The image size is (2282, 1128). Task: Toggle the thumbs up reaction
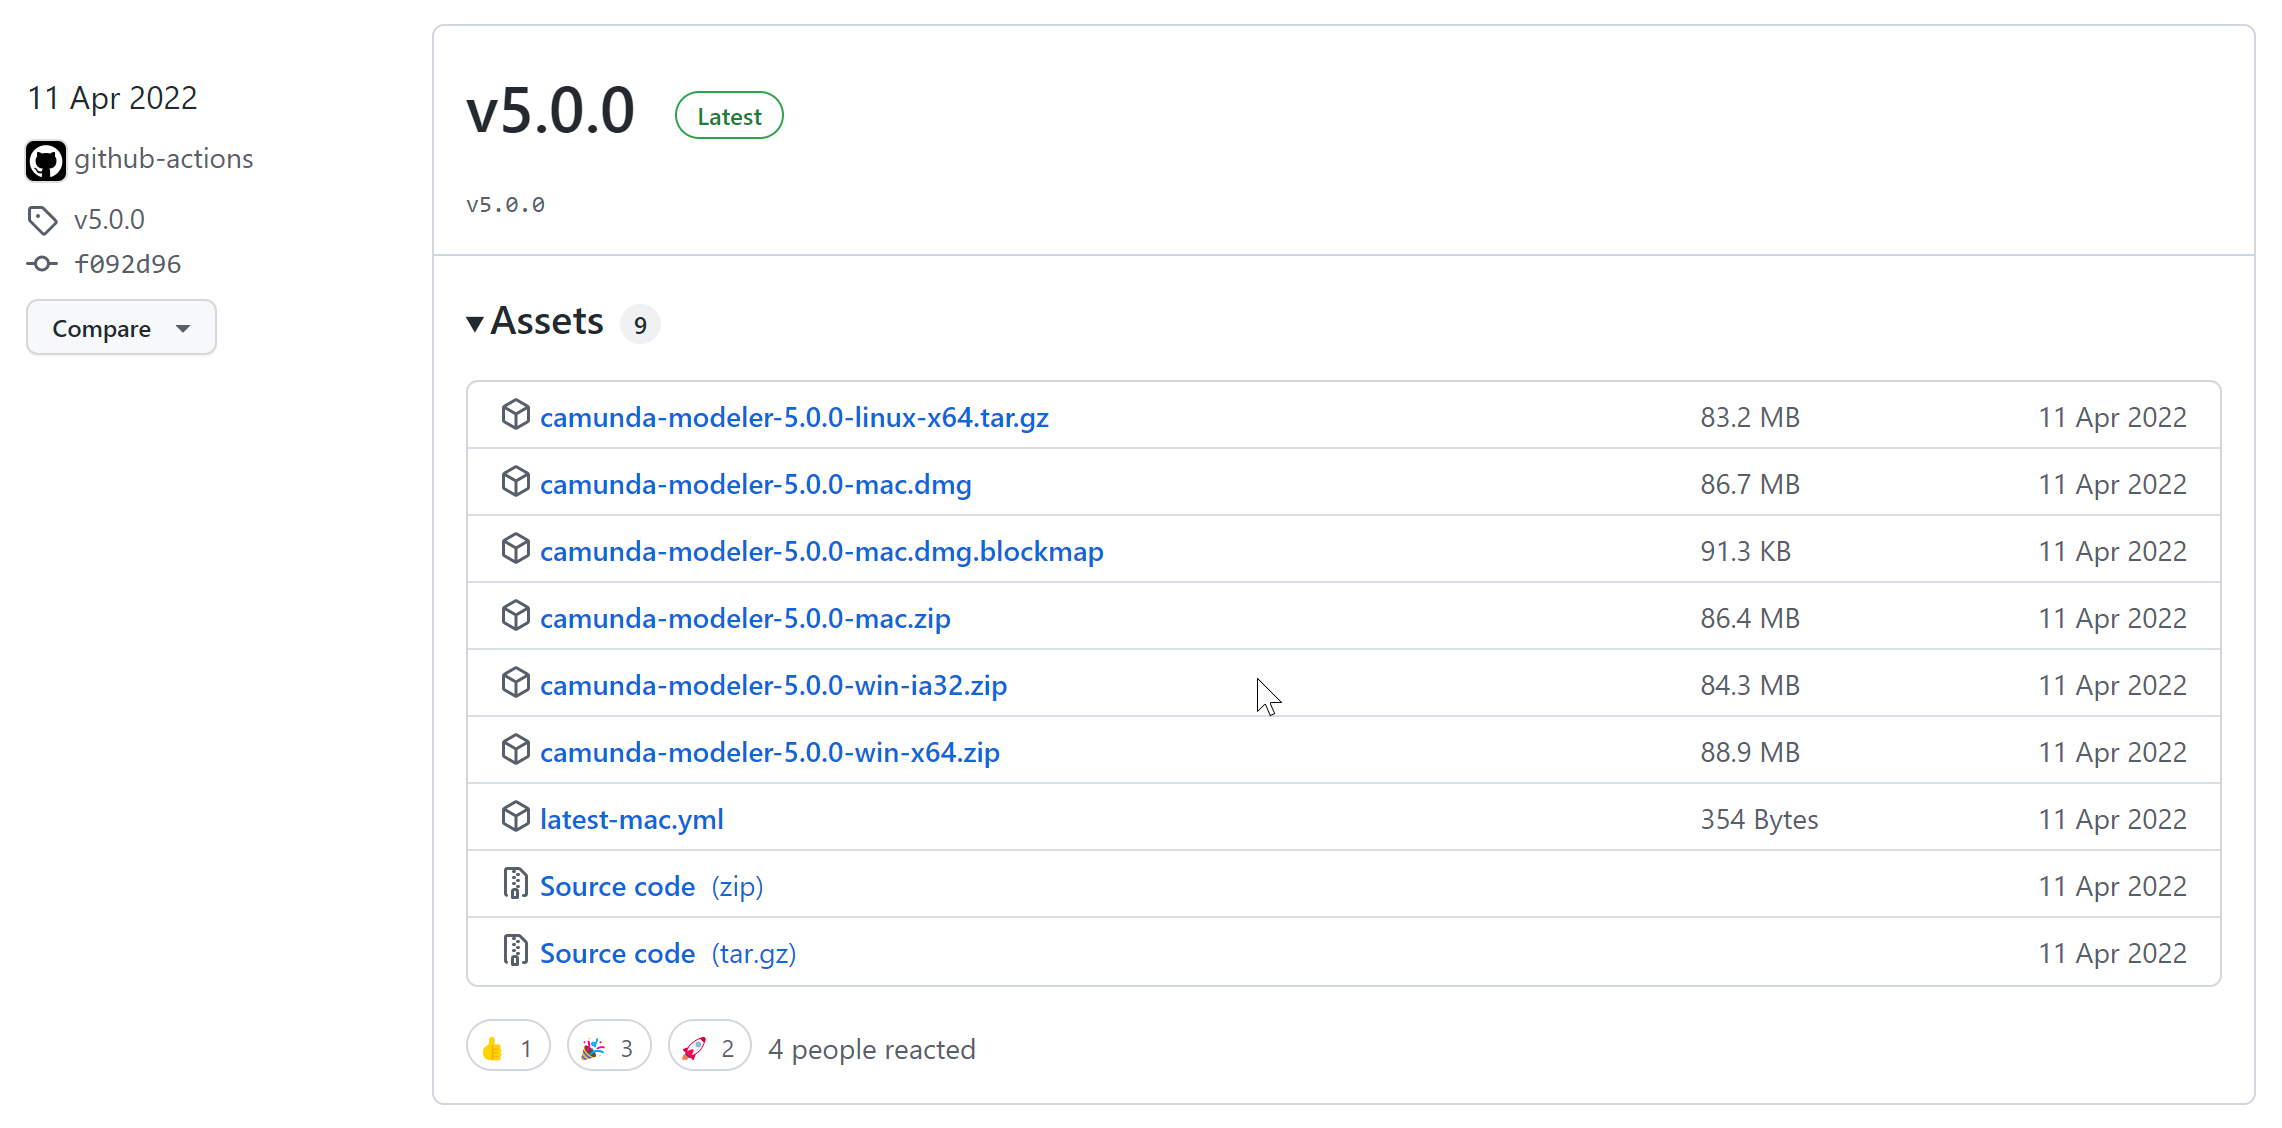pos(508,1047)
